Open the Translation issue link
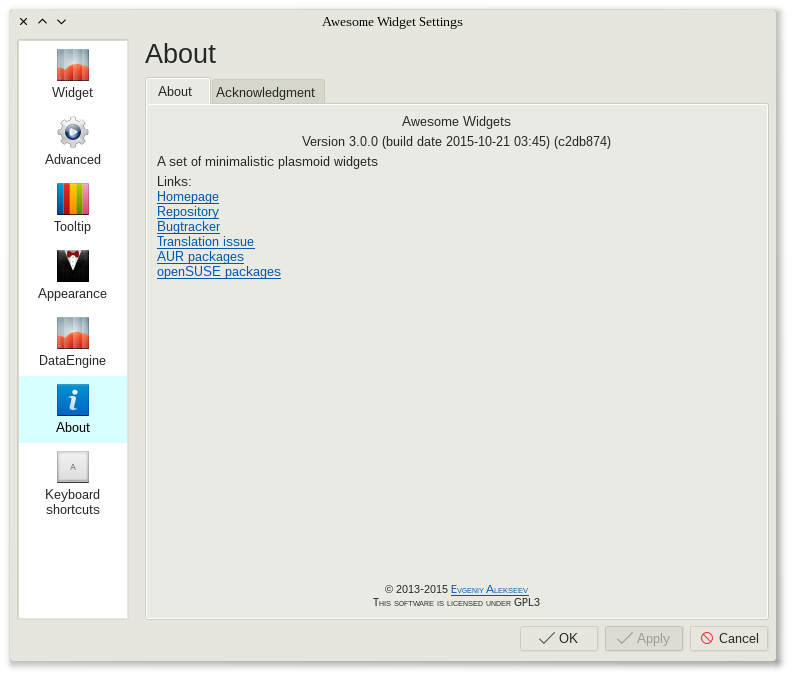Screen dimensions: 792x677 tap(205, 242)
